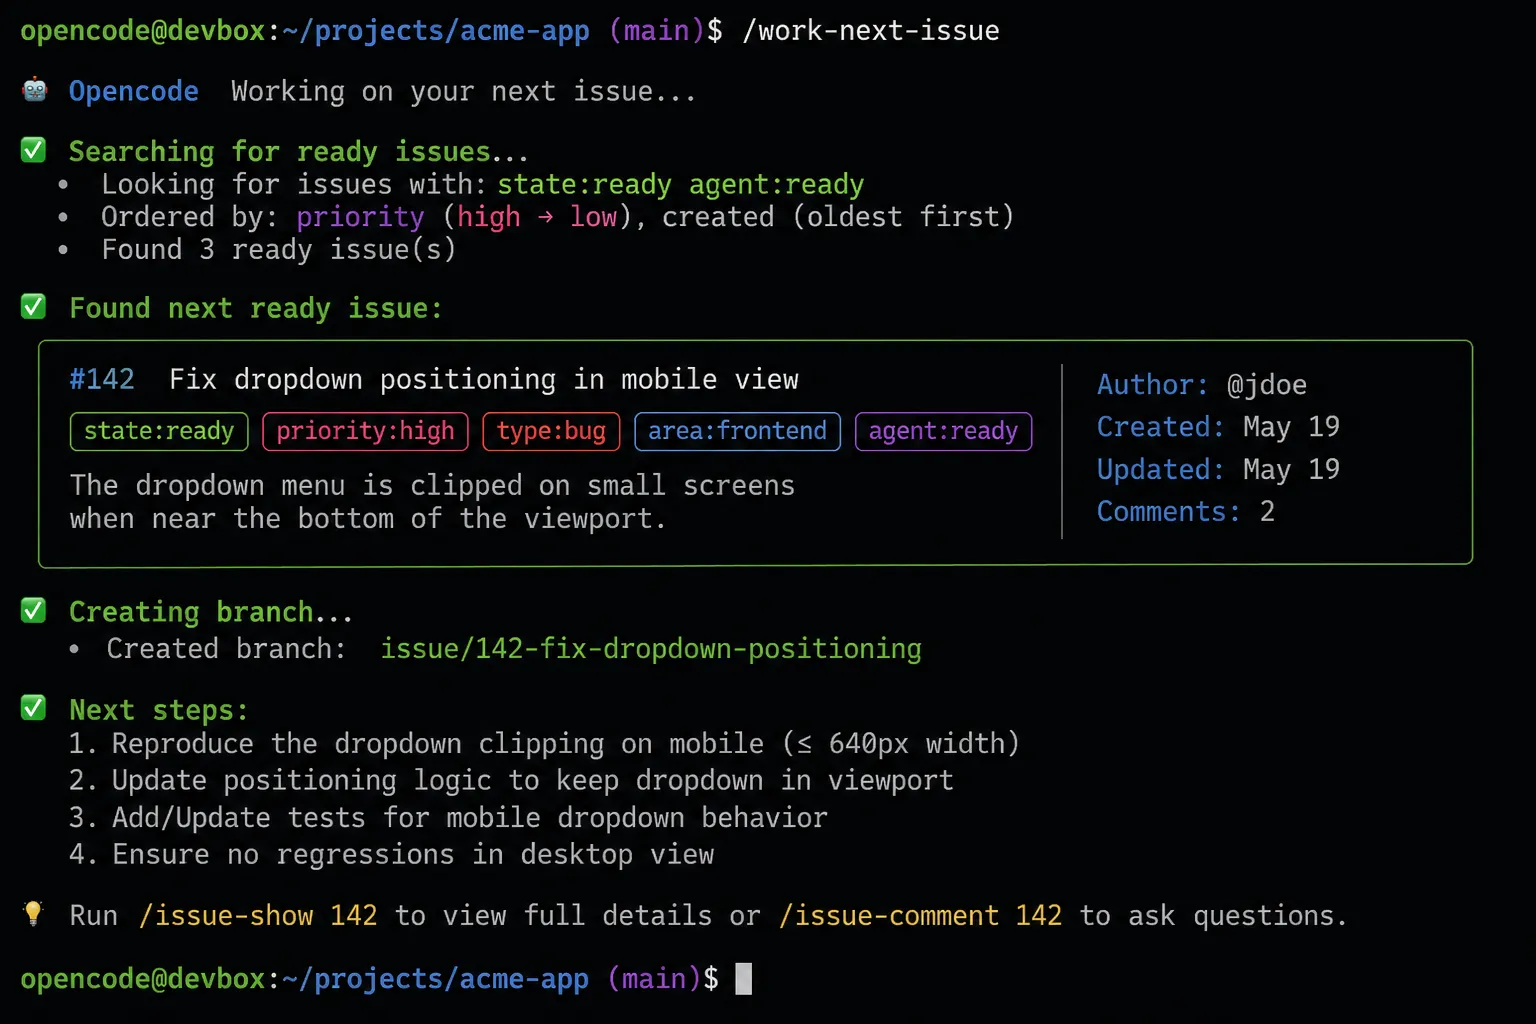1536x1024 pixels.
Task: Click the 'Comments: 2' field
Action: pyautogui.click(x=1186, y=511)
